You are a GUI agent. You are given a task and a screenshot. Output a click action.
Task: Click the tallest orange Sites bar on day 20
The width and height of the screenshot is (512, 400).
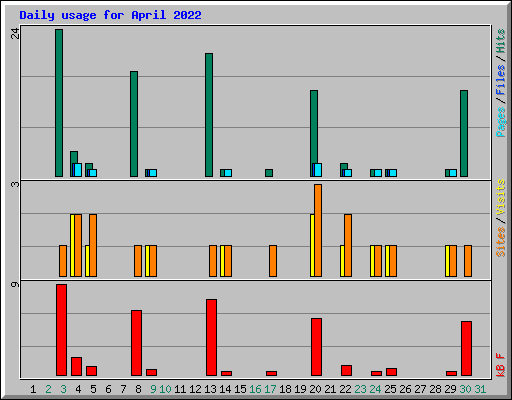pyautogui.click(x=318, y=230)
